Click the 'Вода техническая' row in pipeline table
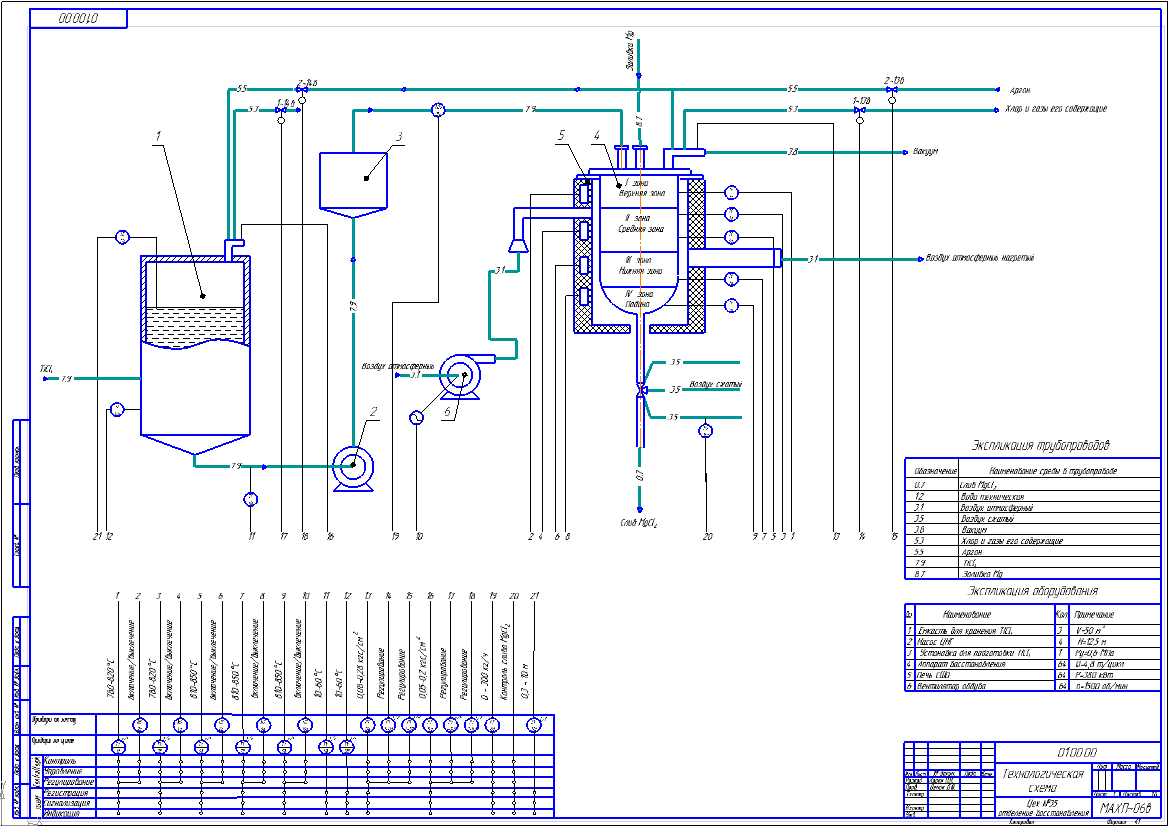The height and width of the screenshot is (826, 1168). 1032,496
